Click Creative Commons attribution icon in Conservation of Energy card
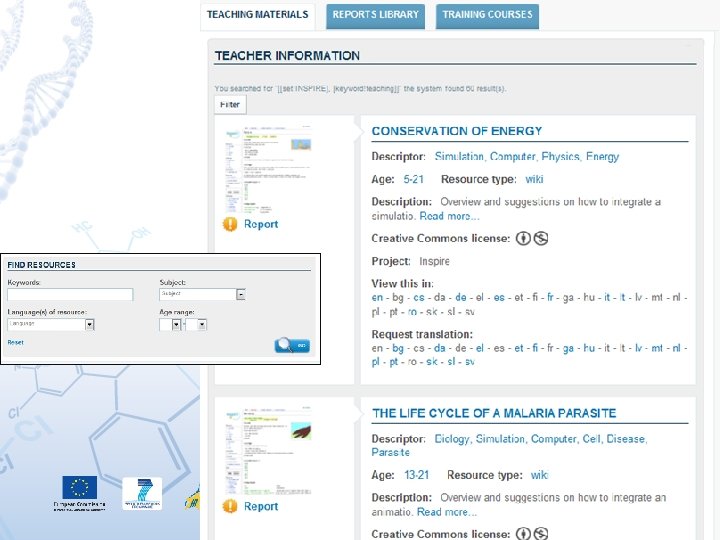This screenshot has width=720, height=540. click(x=523, y=238)
